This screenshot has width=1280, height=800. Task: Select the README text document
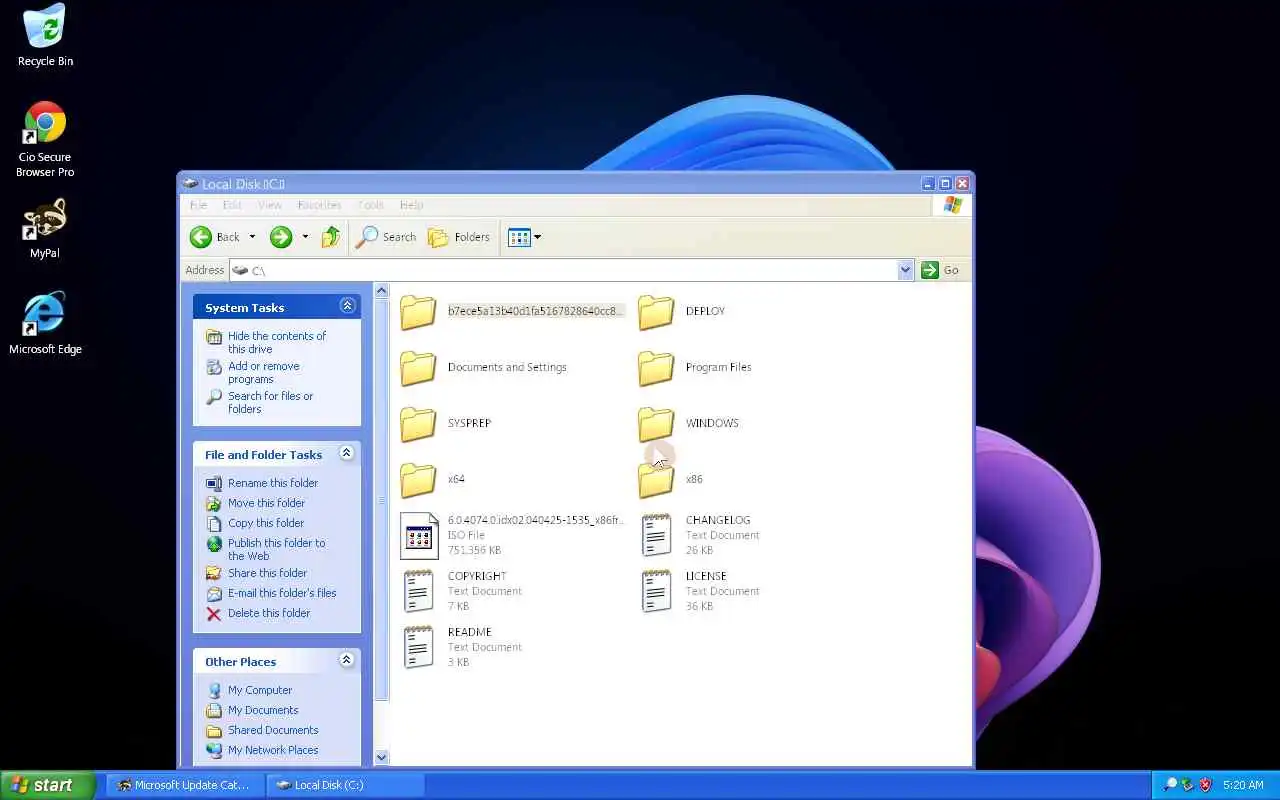[x=461, y=647]
